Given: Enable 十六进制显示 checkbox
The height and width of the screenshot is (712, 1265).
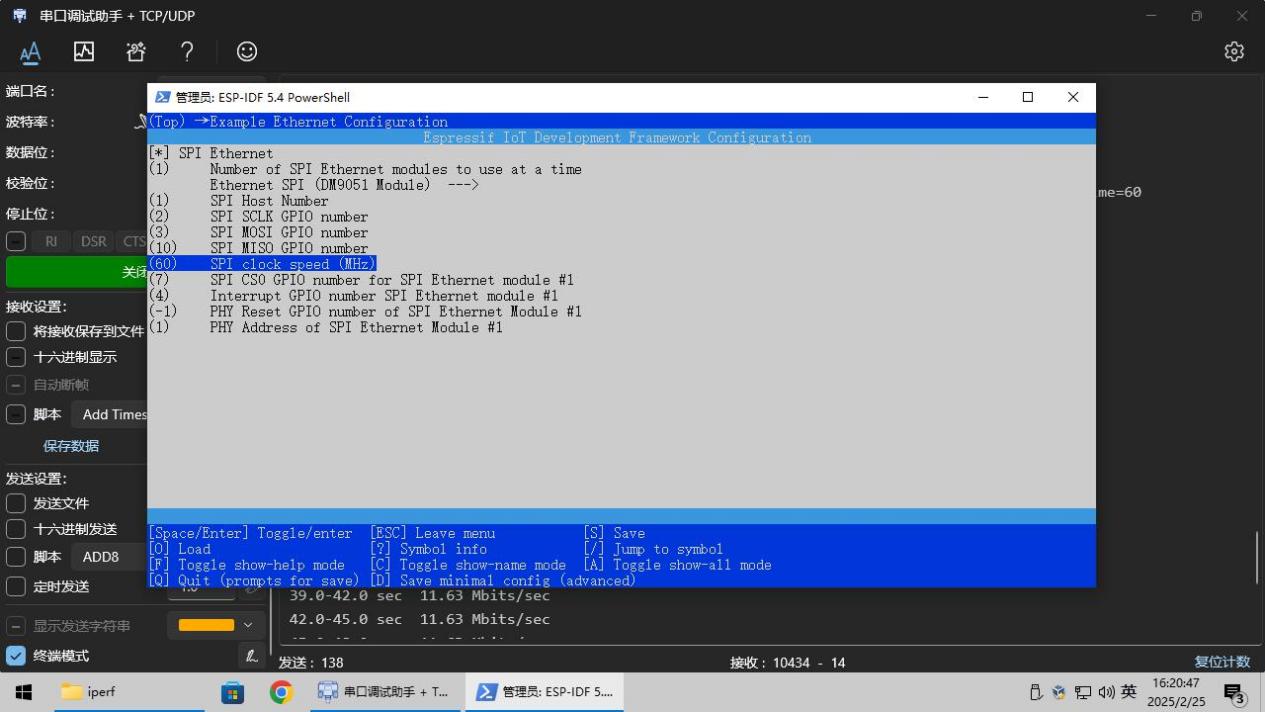Looking at the screenshot, I should click(16, 357).
